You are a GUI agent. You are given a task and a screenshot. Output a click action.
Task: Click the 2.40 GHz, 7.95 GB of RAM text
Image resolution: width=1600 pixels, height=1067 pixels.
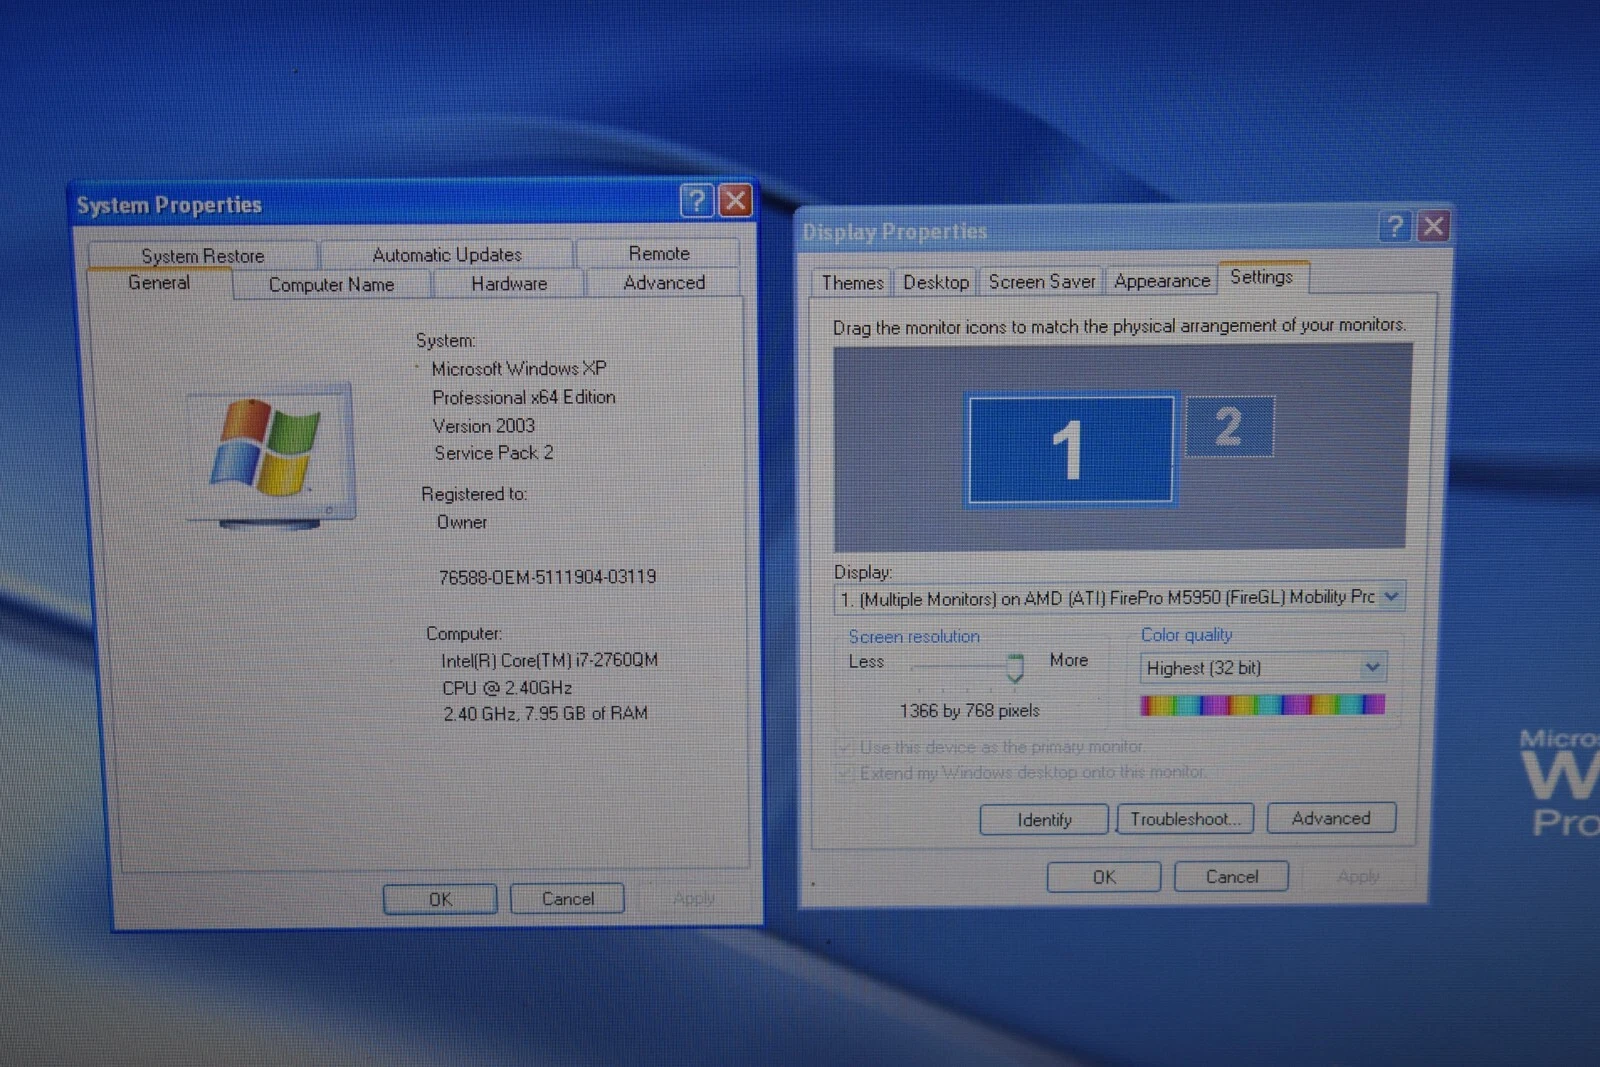pyautogui.click(x=545, y=714)
